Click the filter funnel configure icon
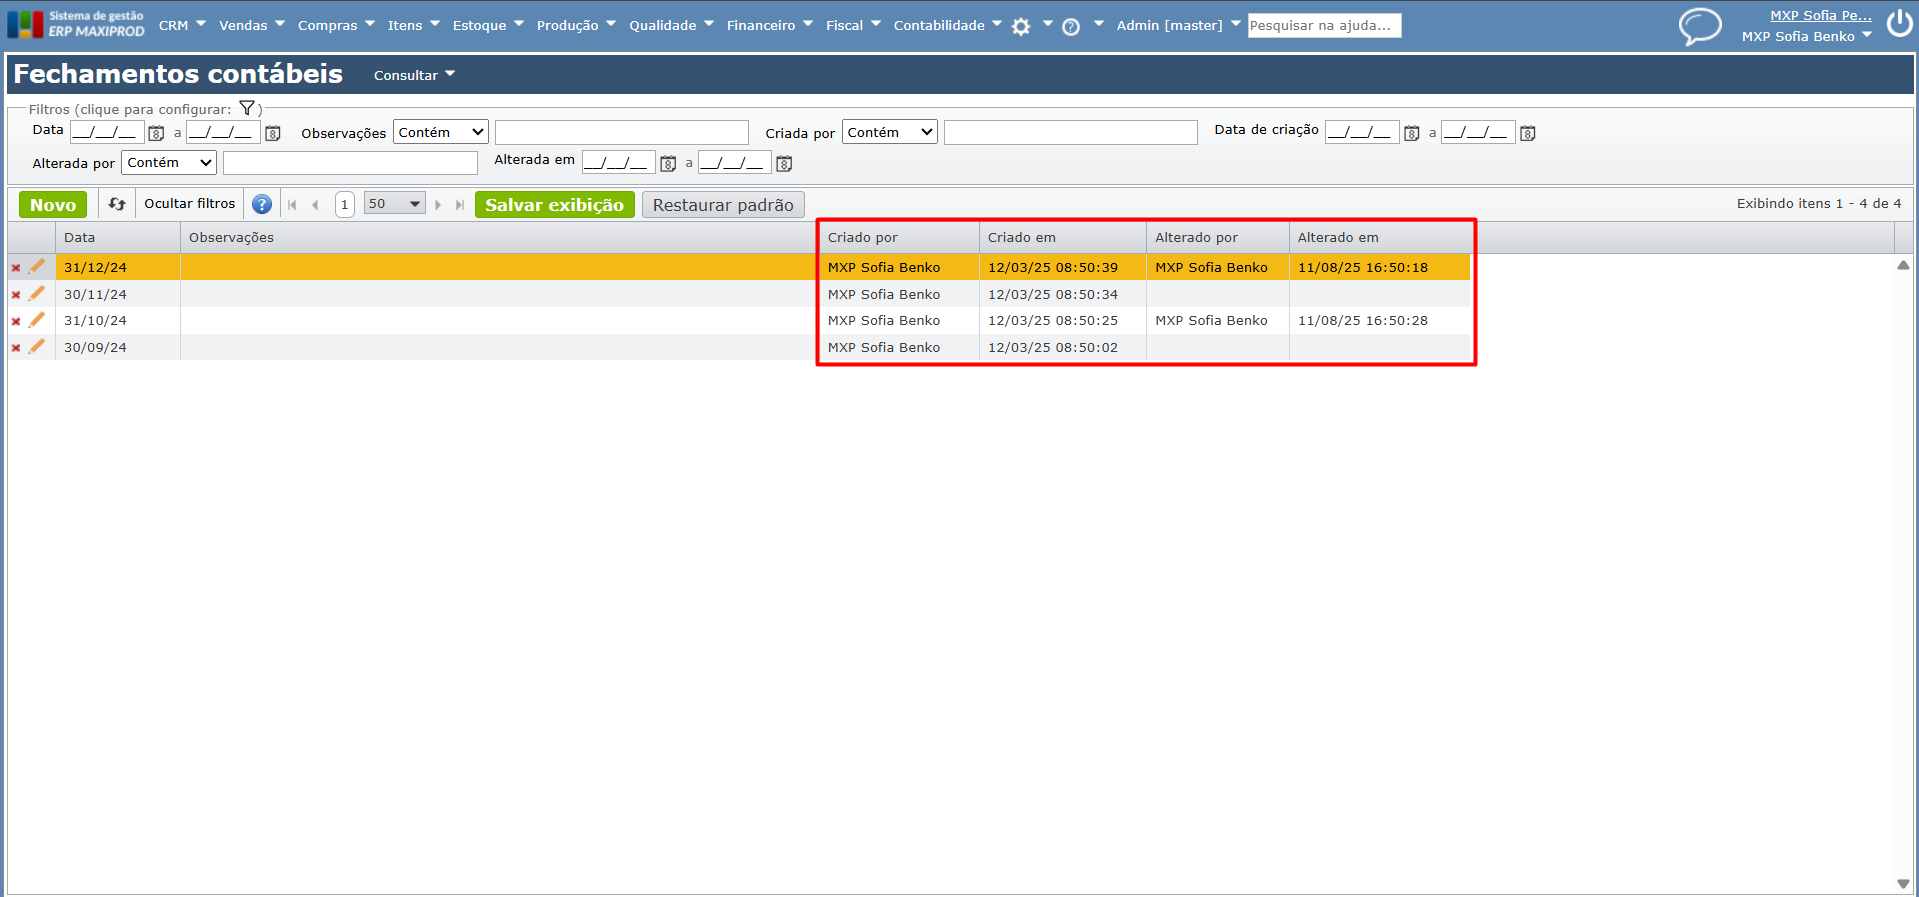1919x897 pixels. click(x=247, y=108)
